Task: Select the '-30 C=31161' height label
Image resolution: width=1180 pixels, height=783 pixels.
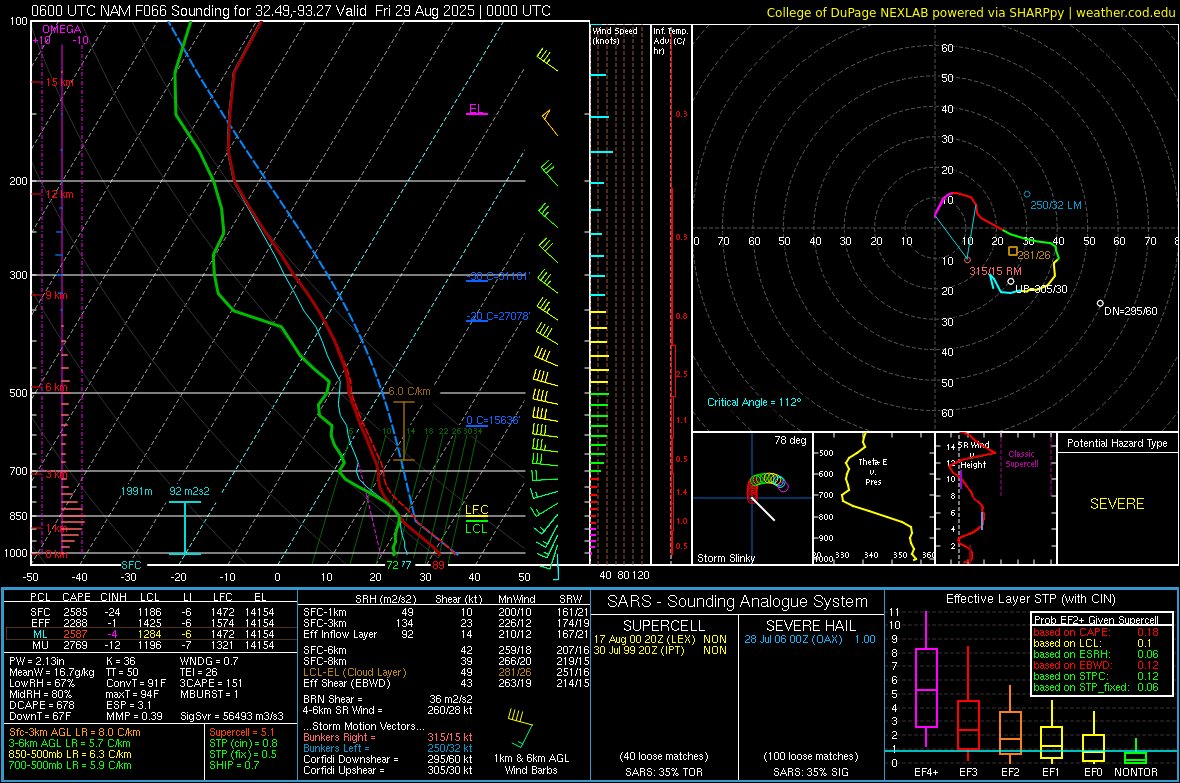Action: coord(497,276)
